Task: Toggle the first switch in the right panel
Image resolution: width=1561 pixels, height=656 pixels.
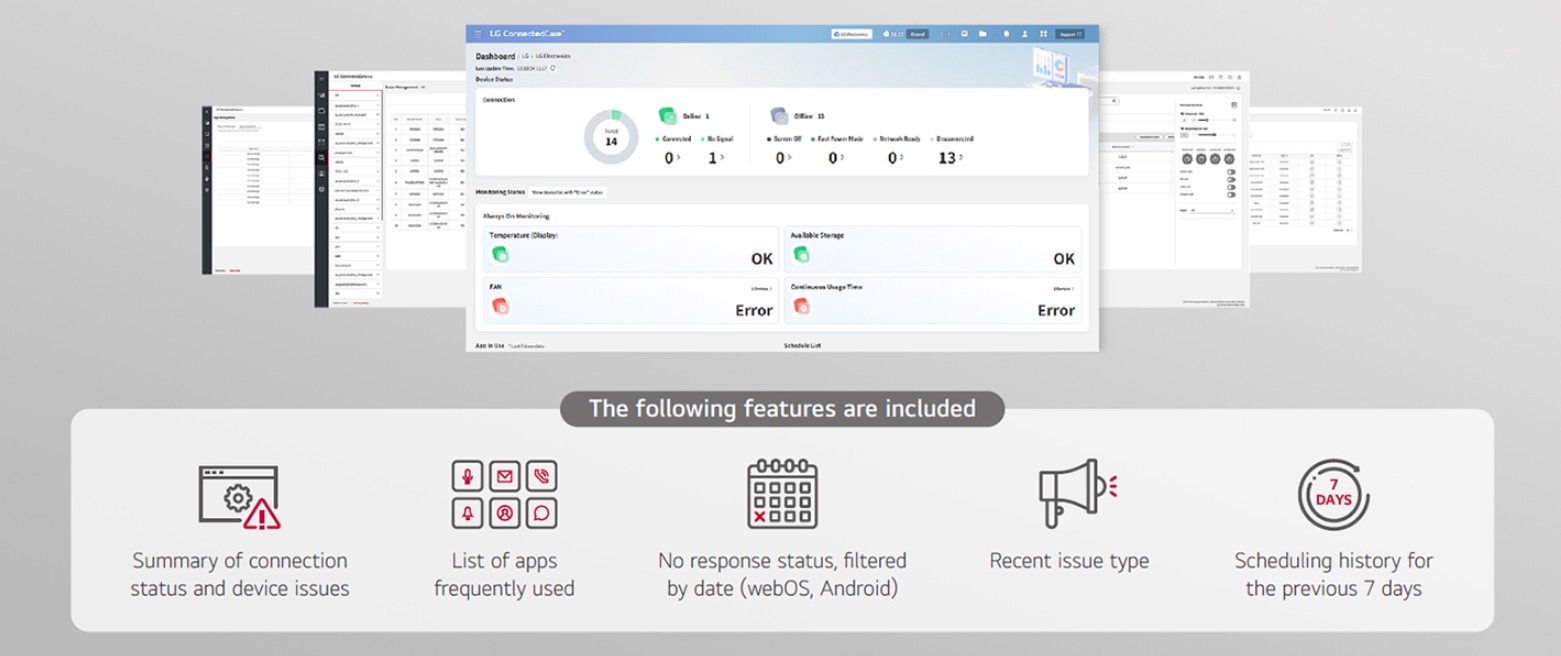Action: [1231, 172]
